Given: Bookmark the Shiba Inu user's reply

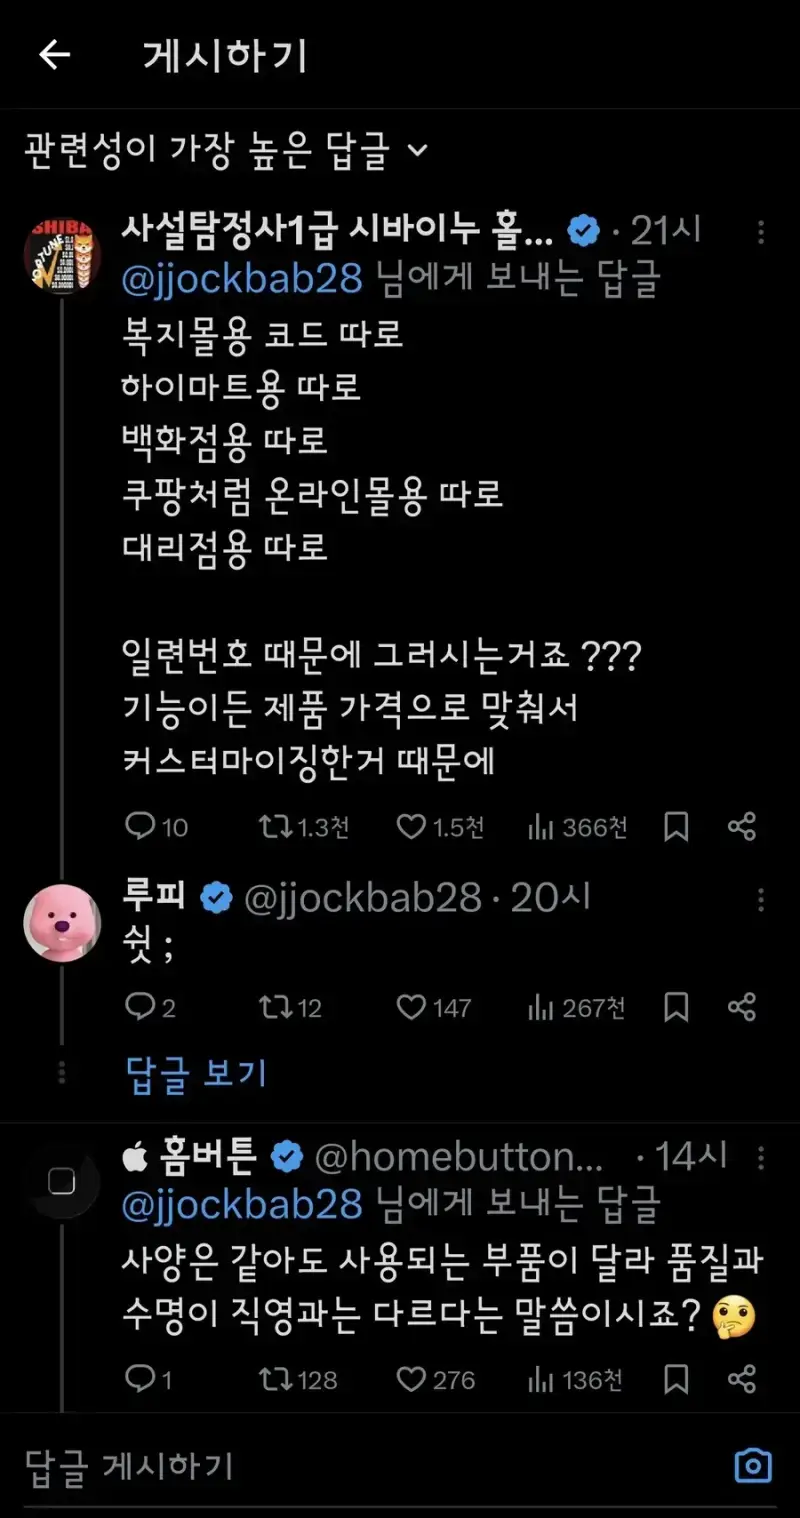Looking at the screenshot, I should [677, 827].
